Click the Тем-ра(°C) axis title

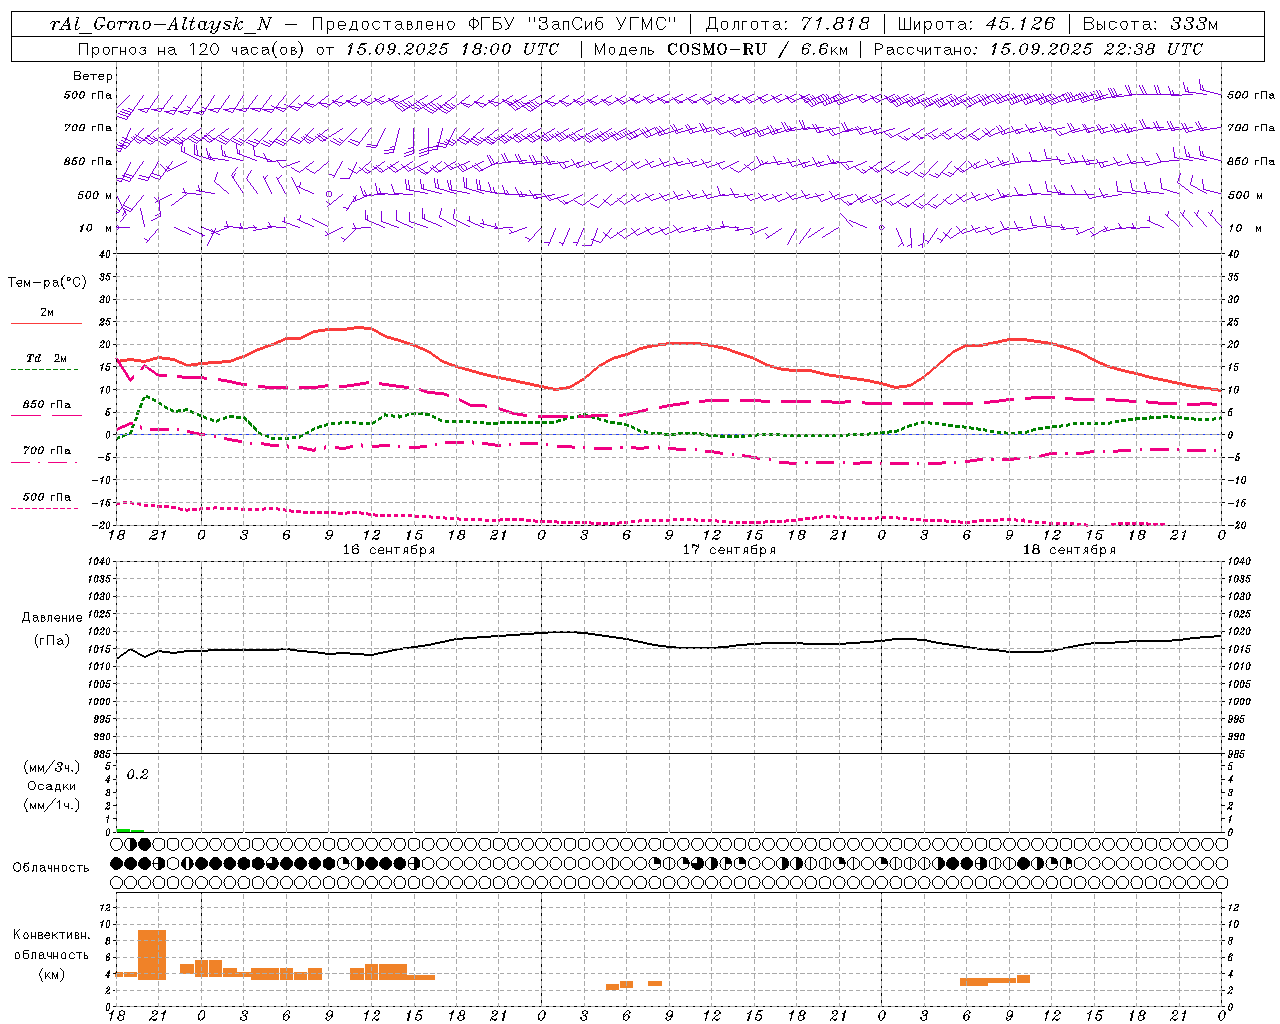coord(47,283)
